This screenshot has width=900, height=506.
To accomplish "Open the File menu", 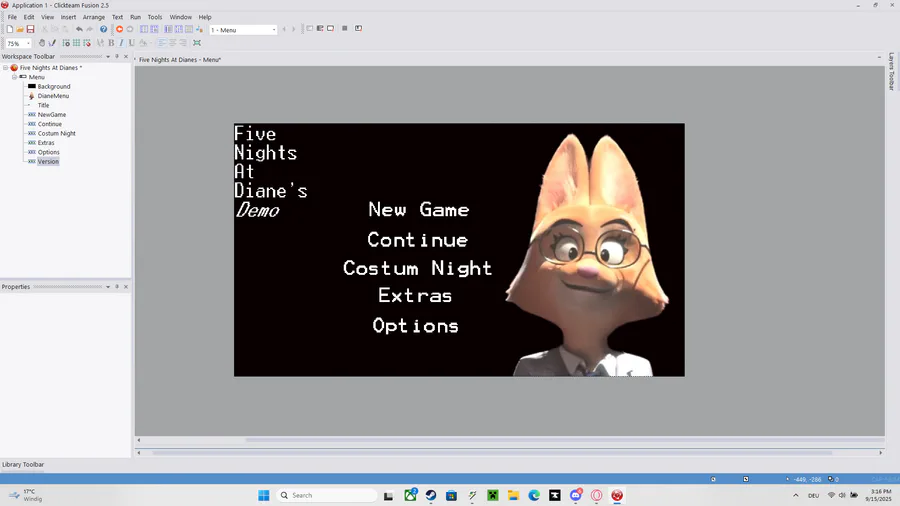I will [x=12, y=17].
